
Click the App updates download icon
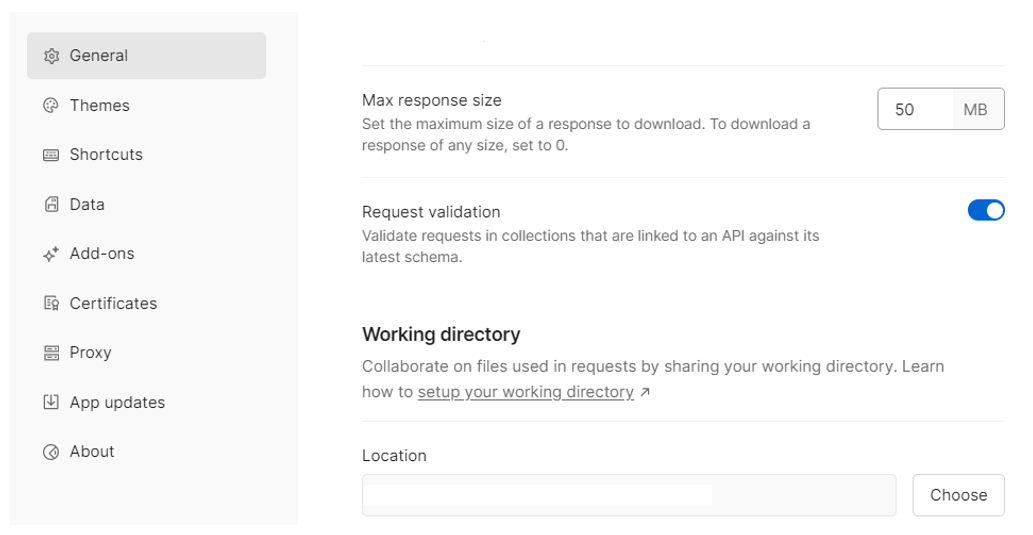tap(51, 402)
